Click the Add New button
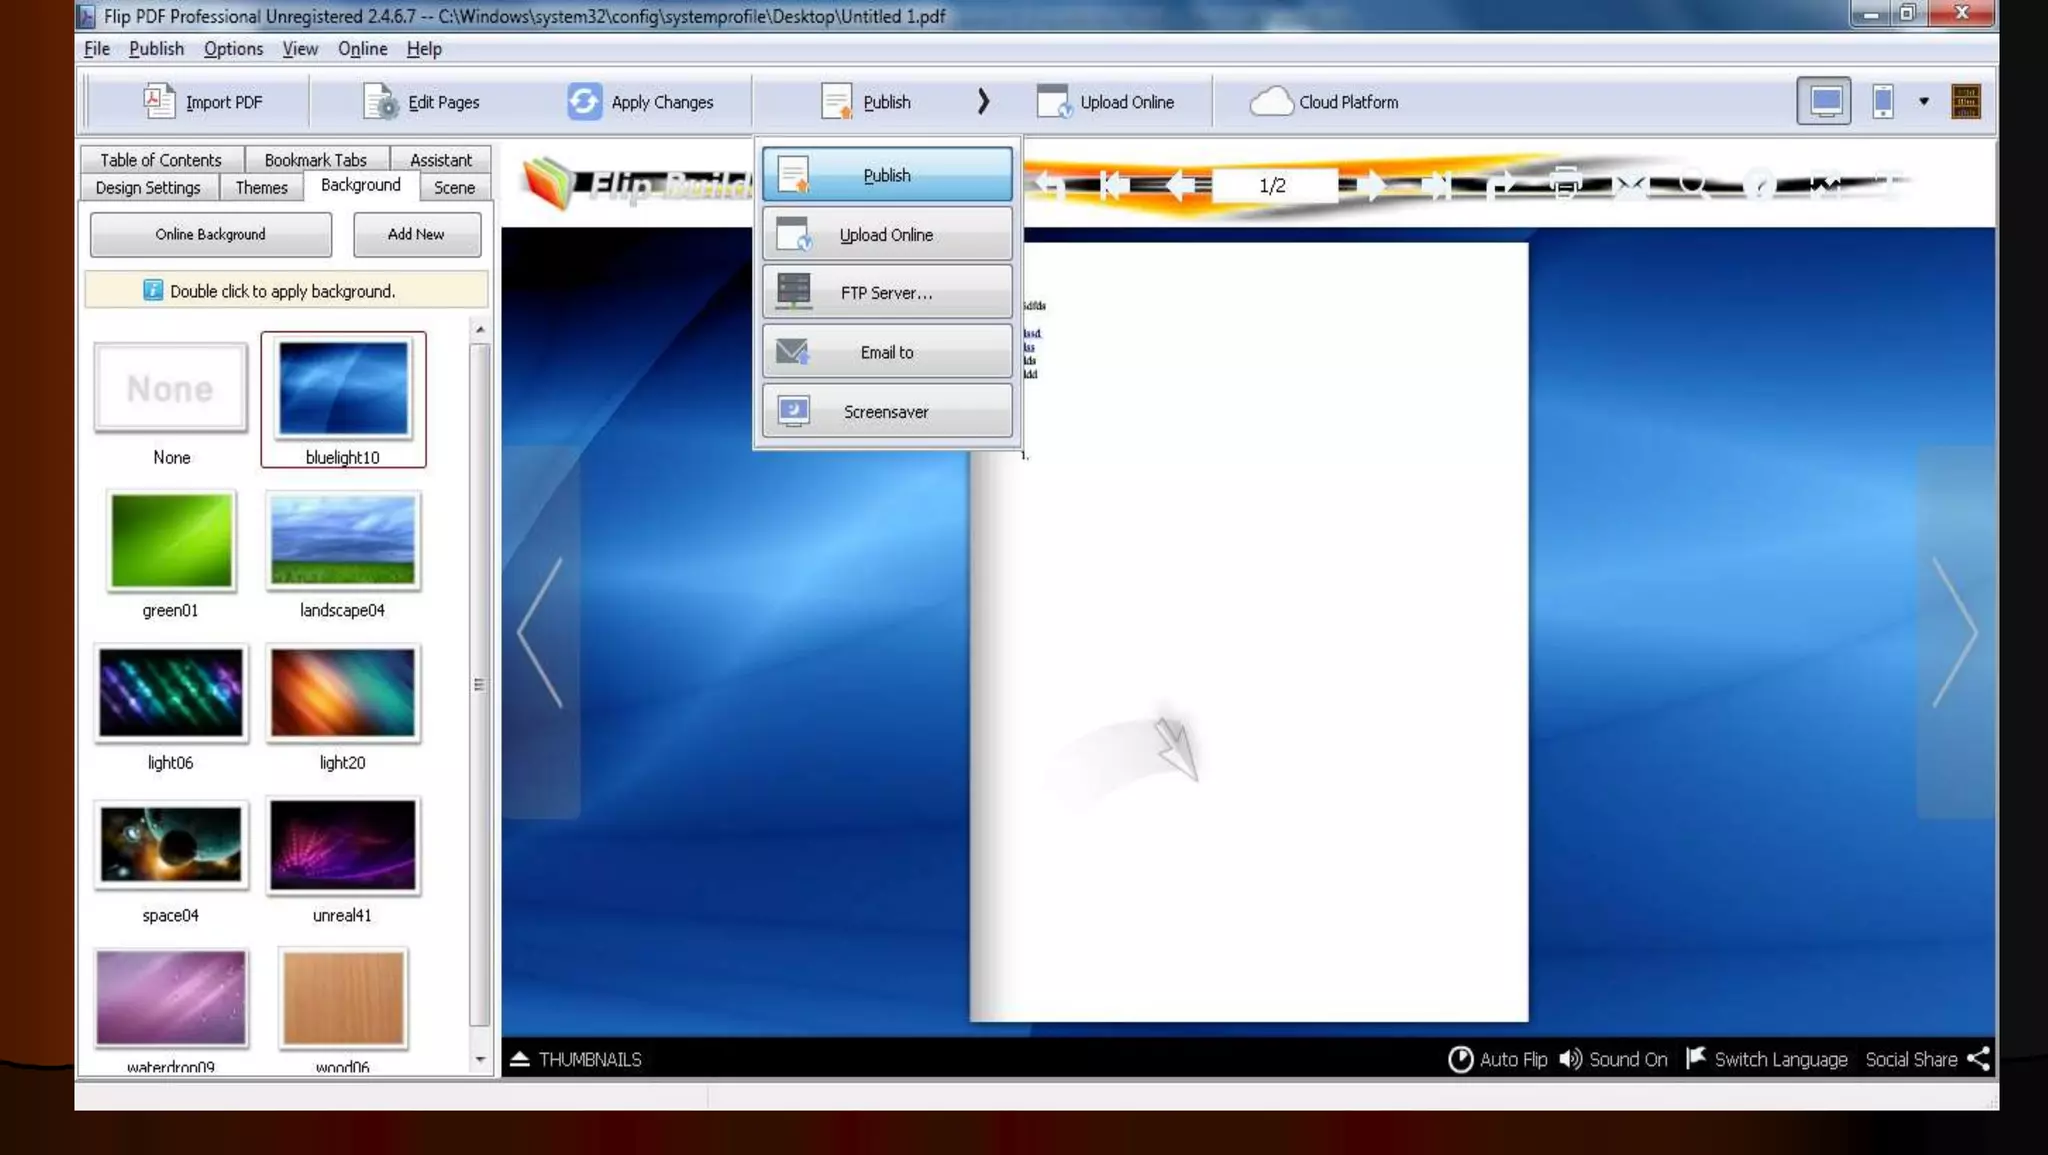 (x=416, y=234)
